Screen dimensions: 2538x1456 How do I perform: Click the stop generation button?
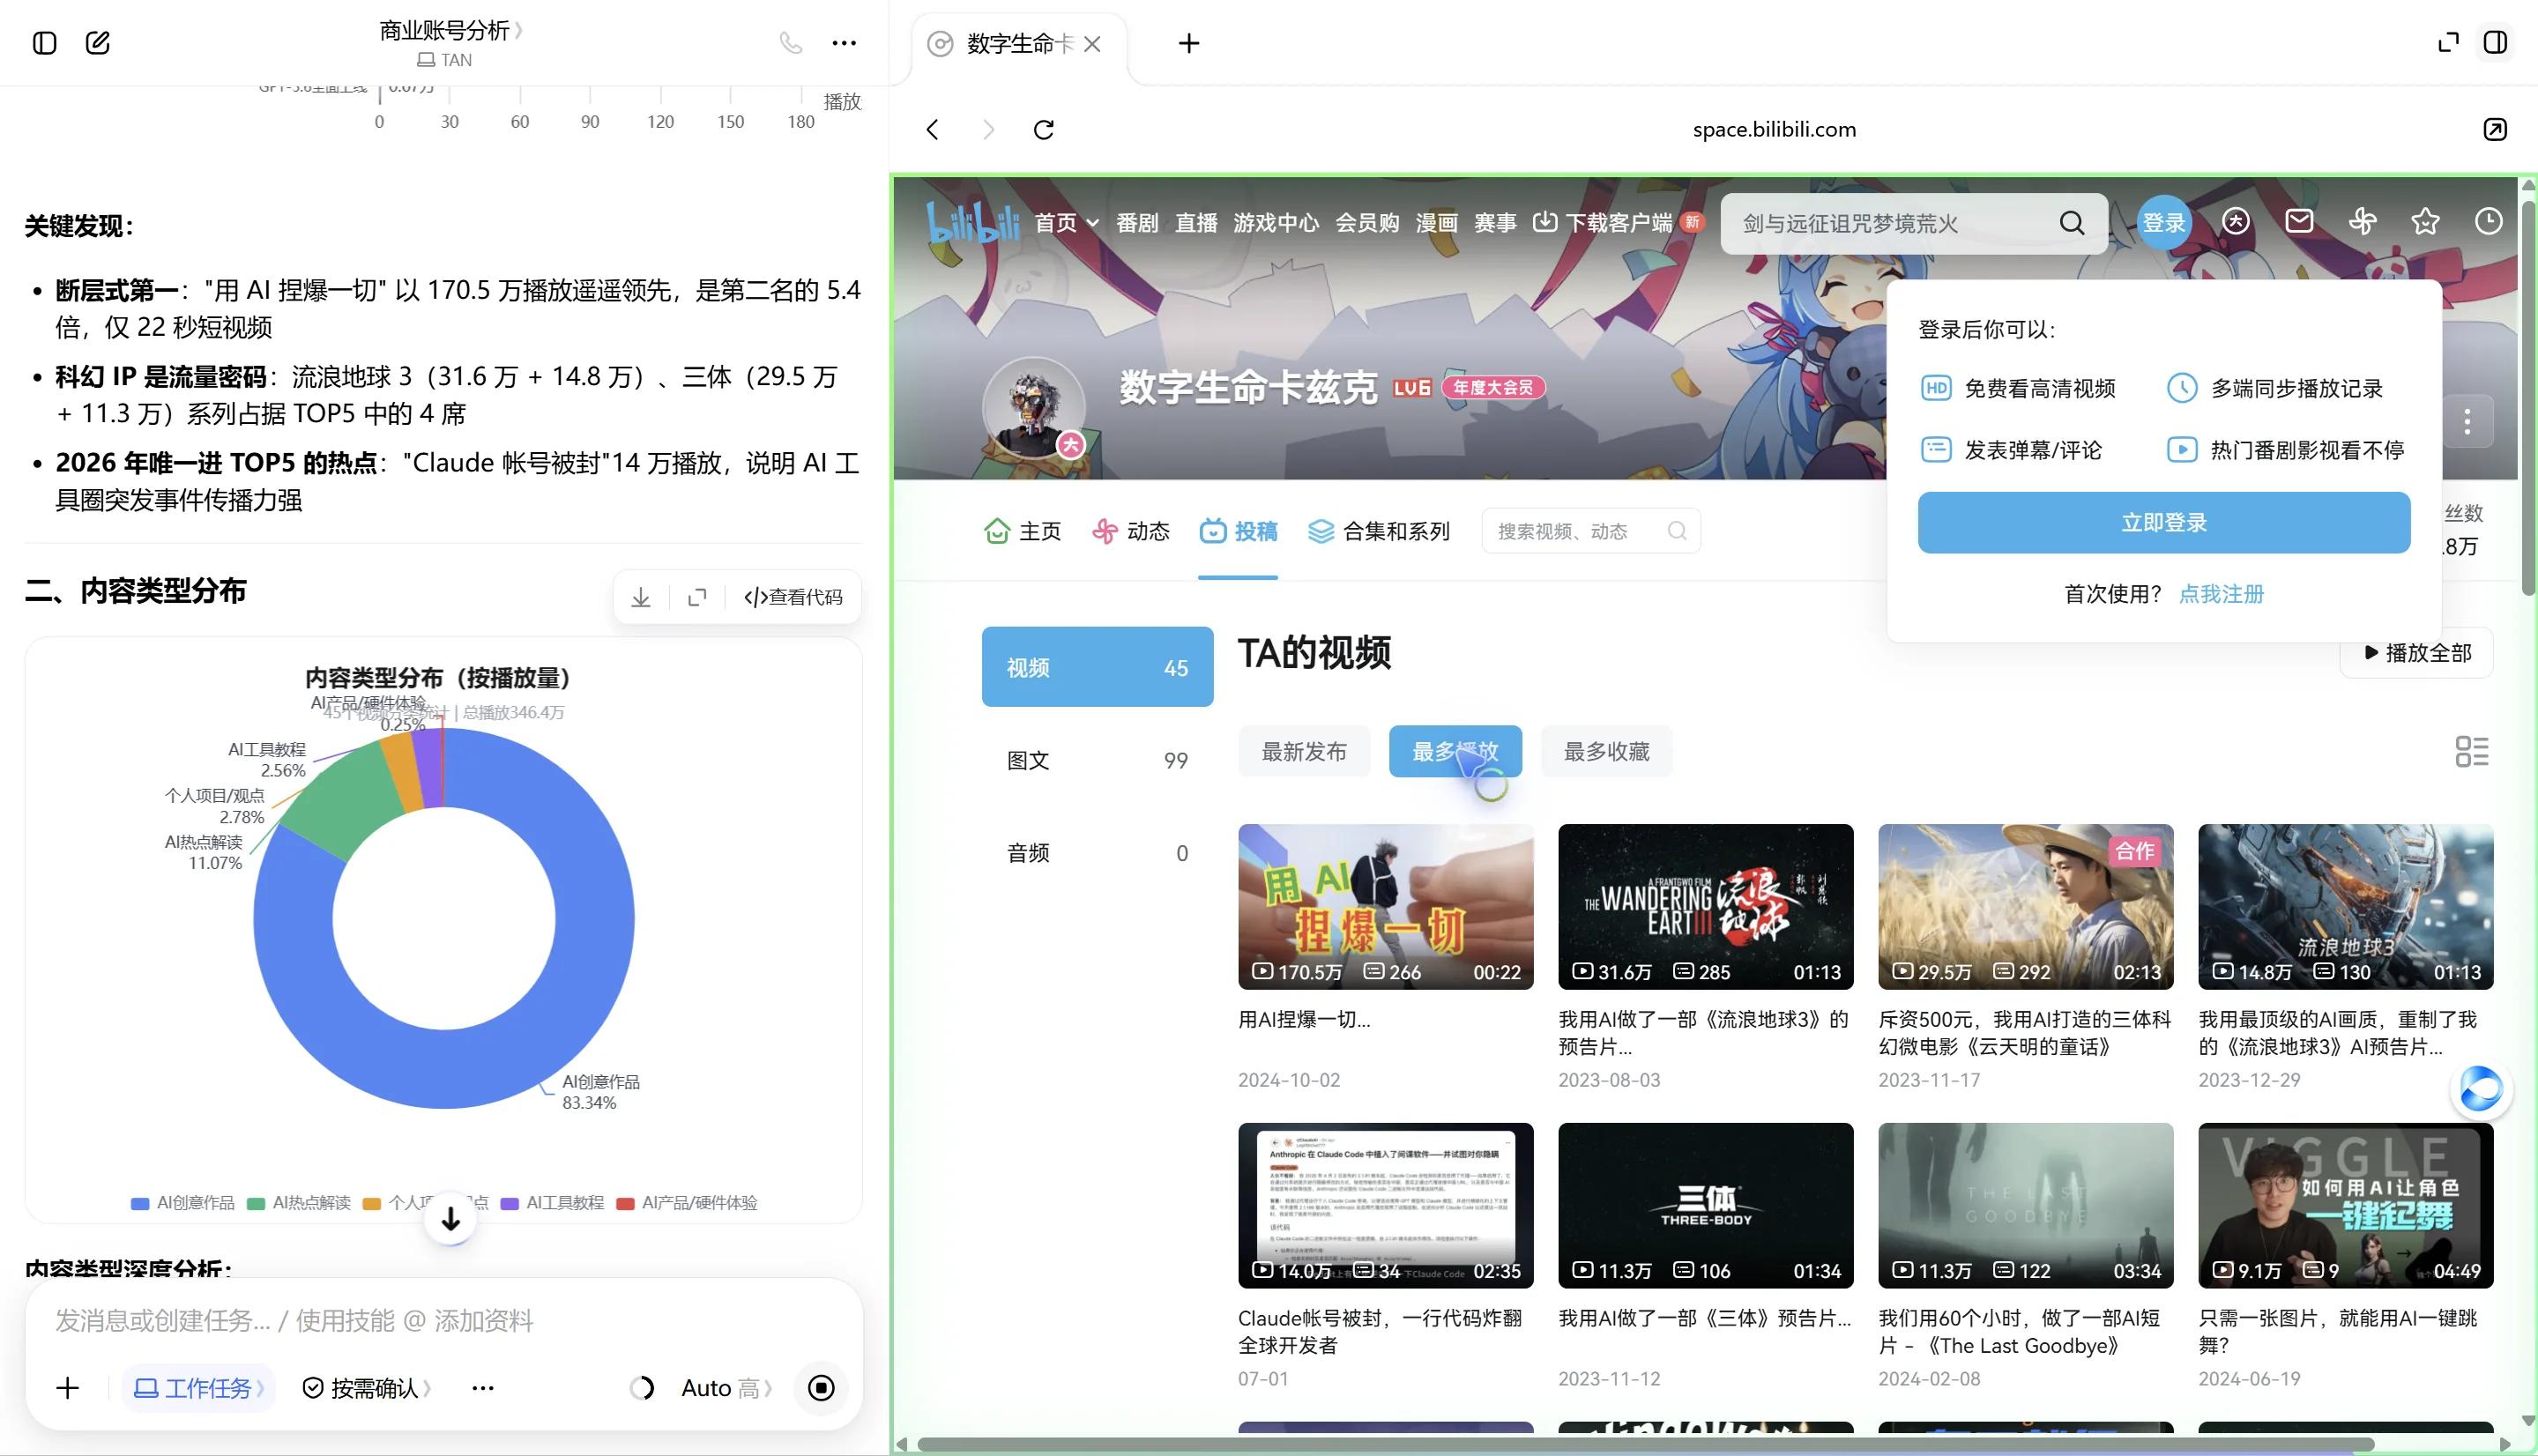[x=821, y=1388]
